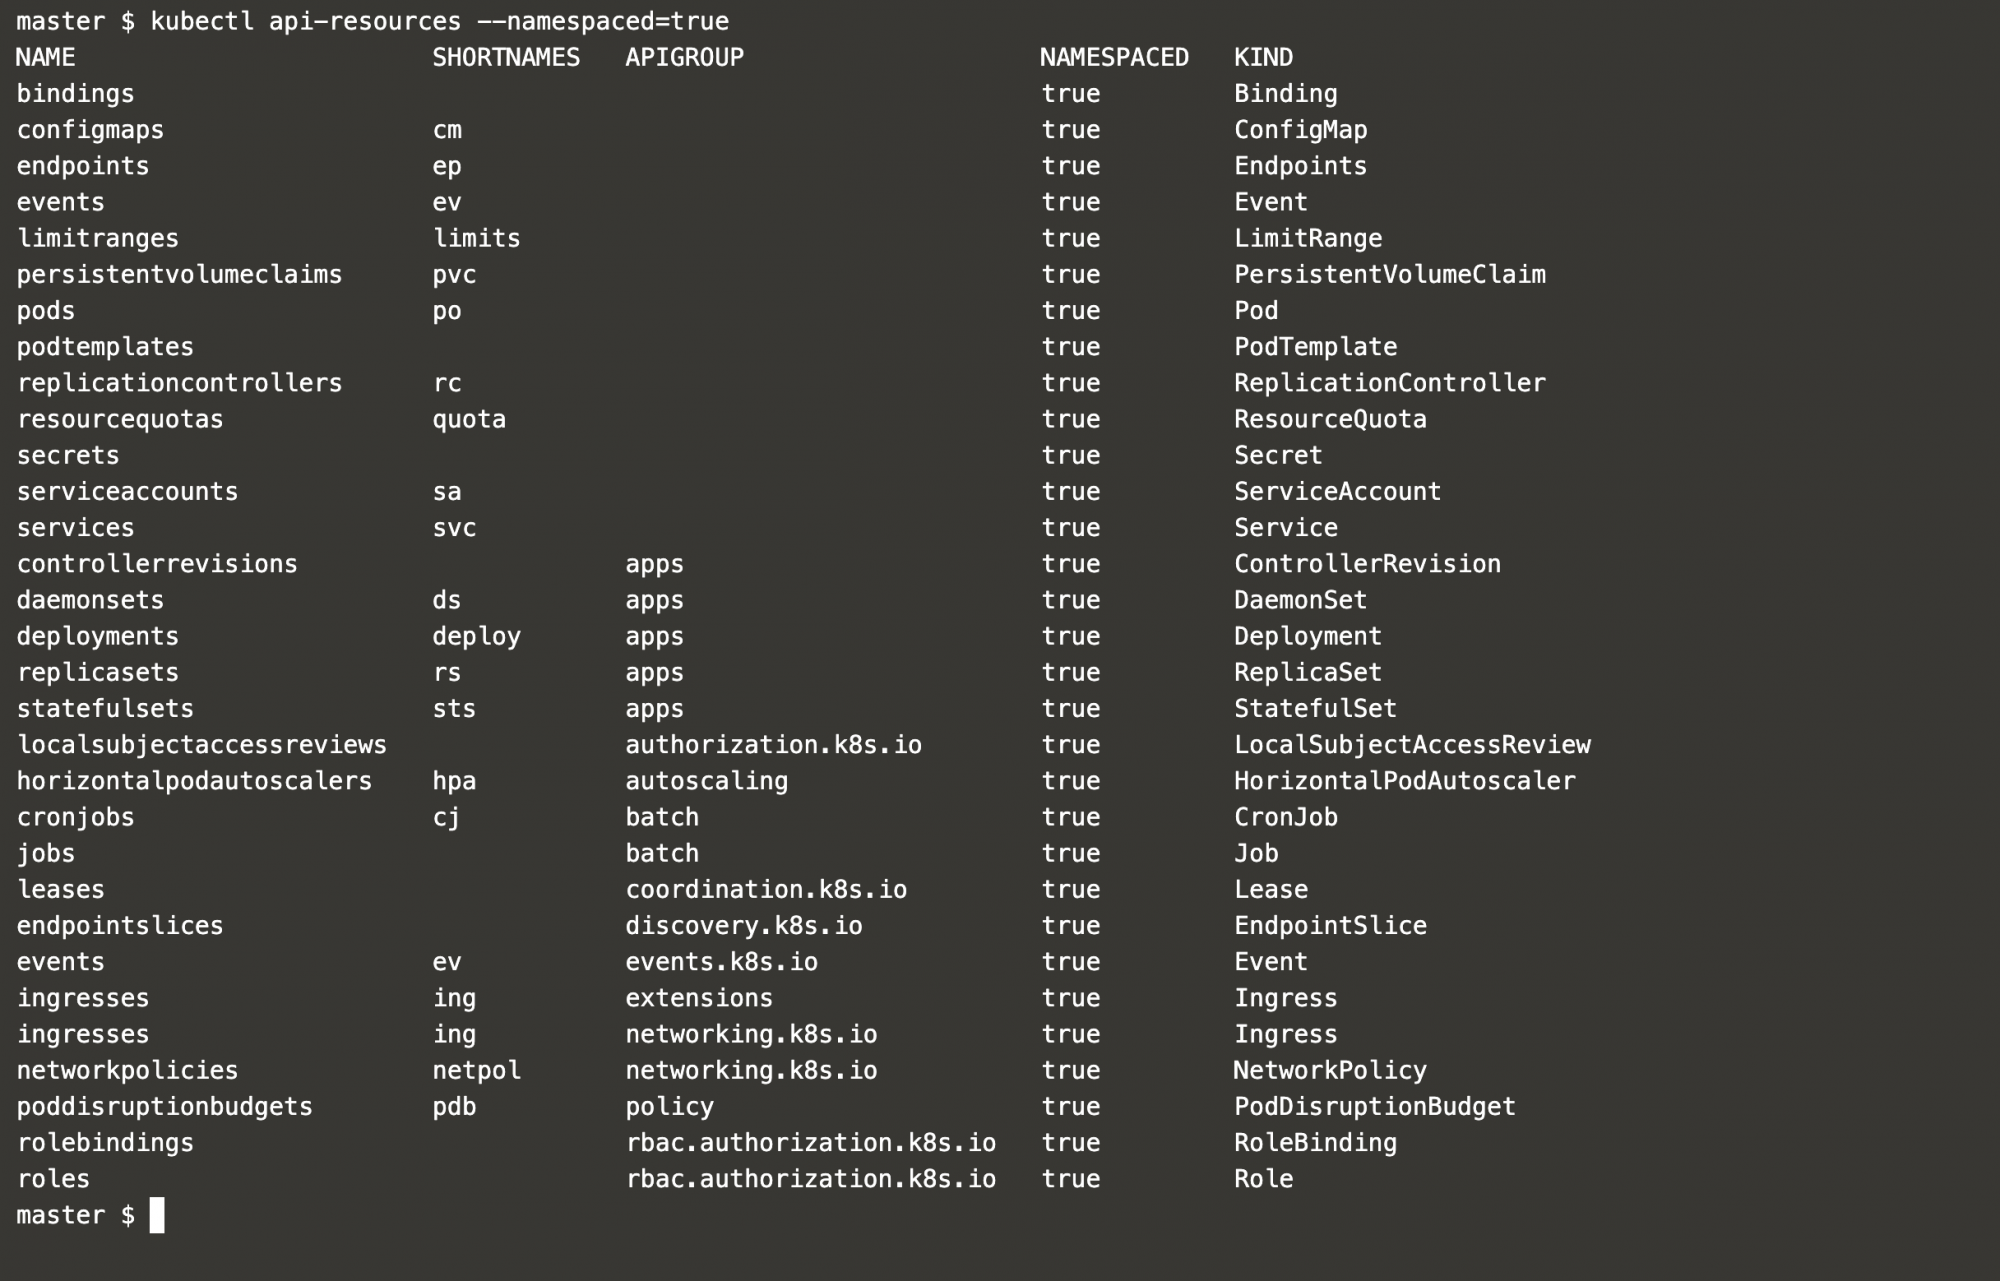This screenshot has width=2000, height=1281.
Task: Click the hpa short name
Action: (x=454, y=781)
